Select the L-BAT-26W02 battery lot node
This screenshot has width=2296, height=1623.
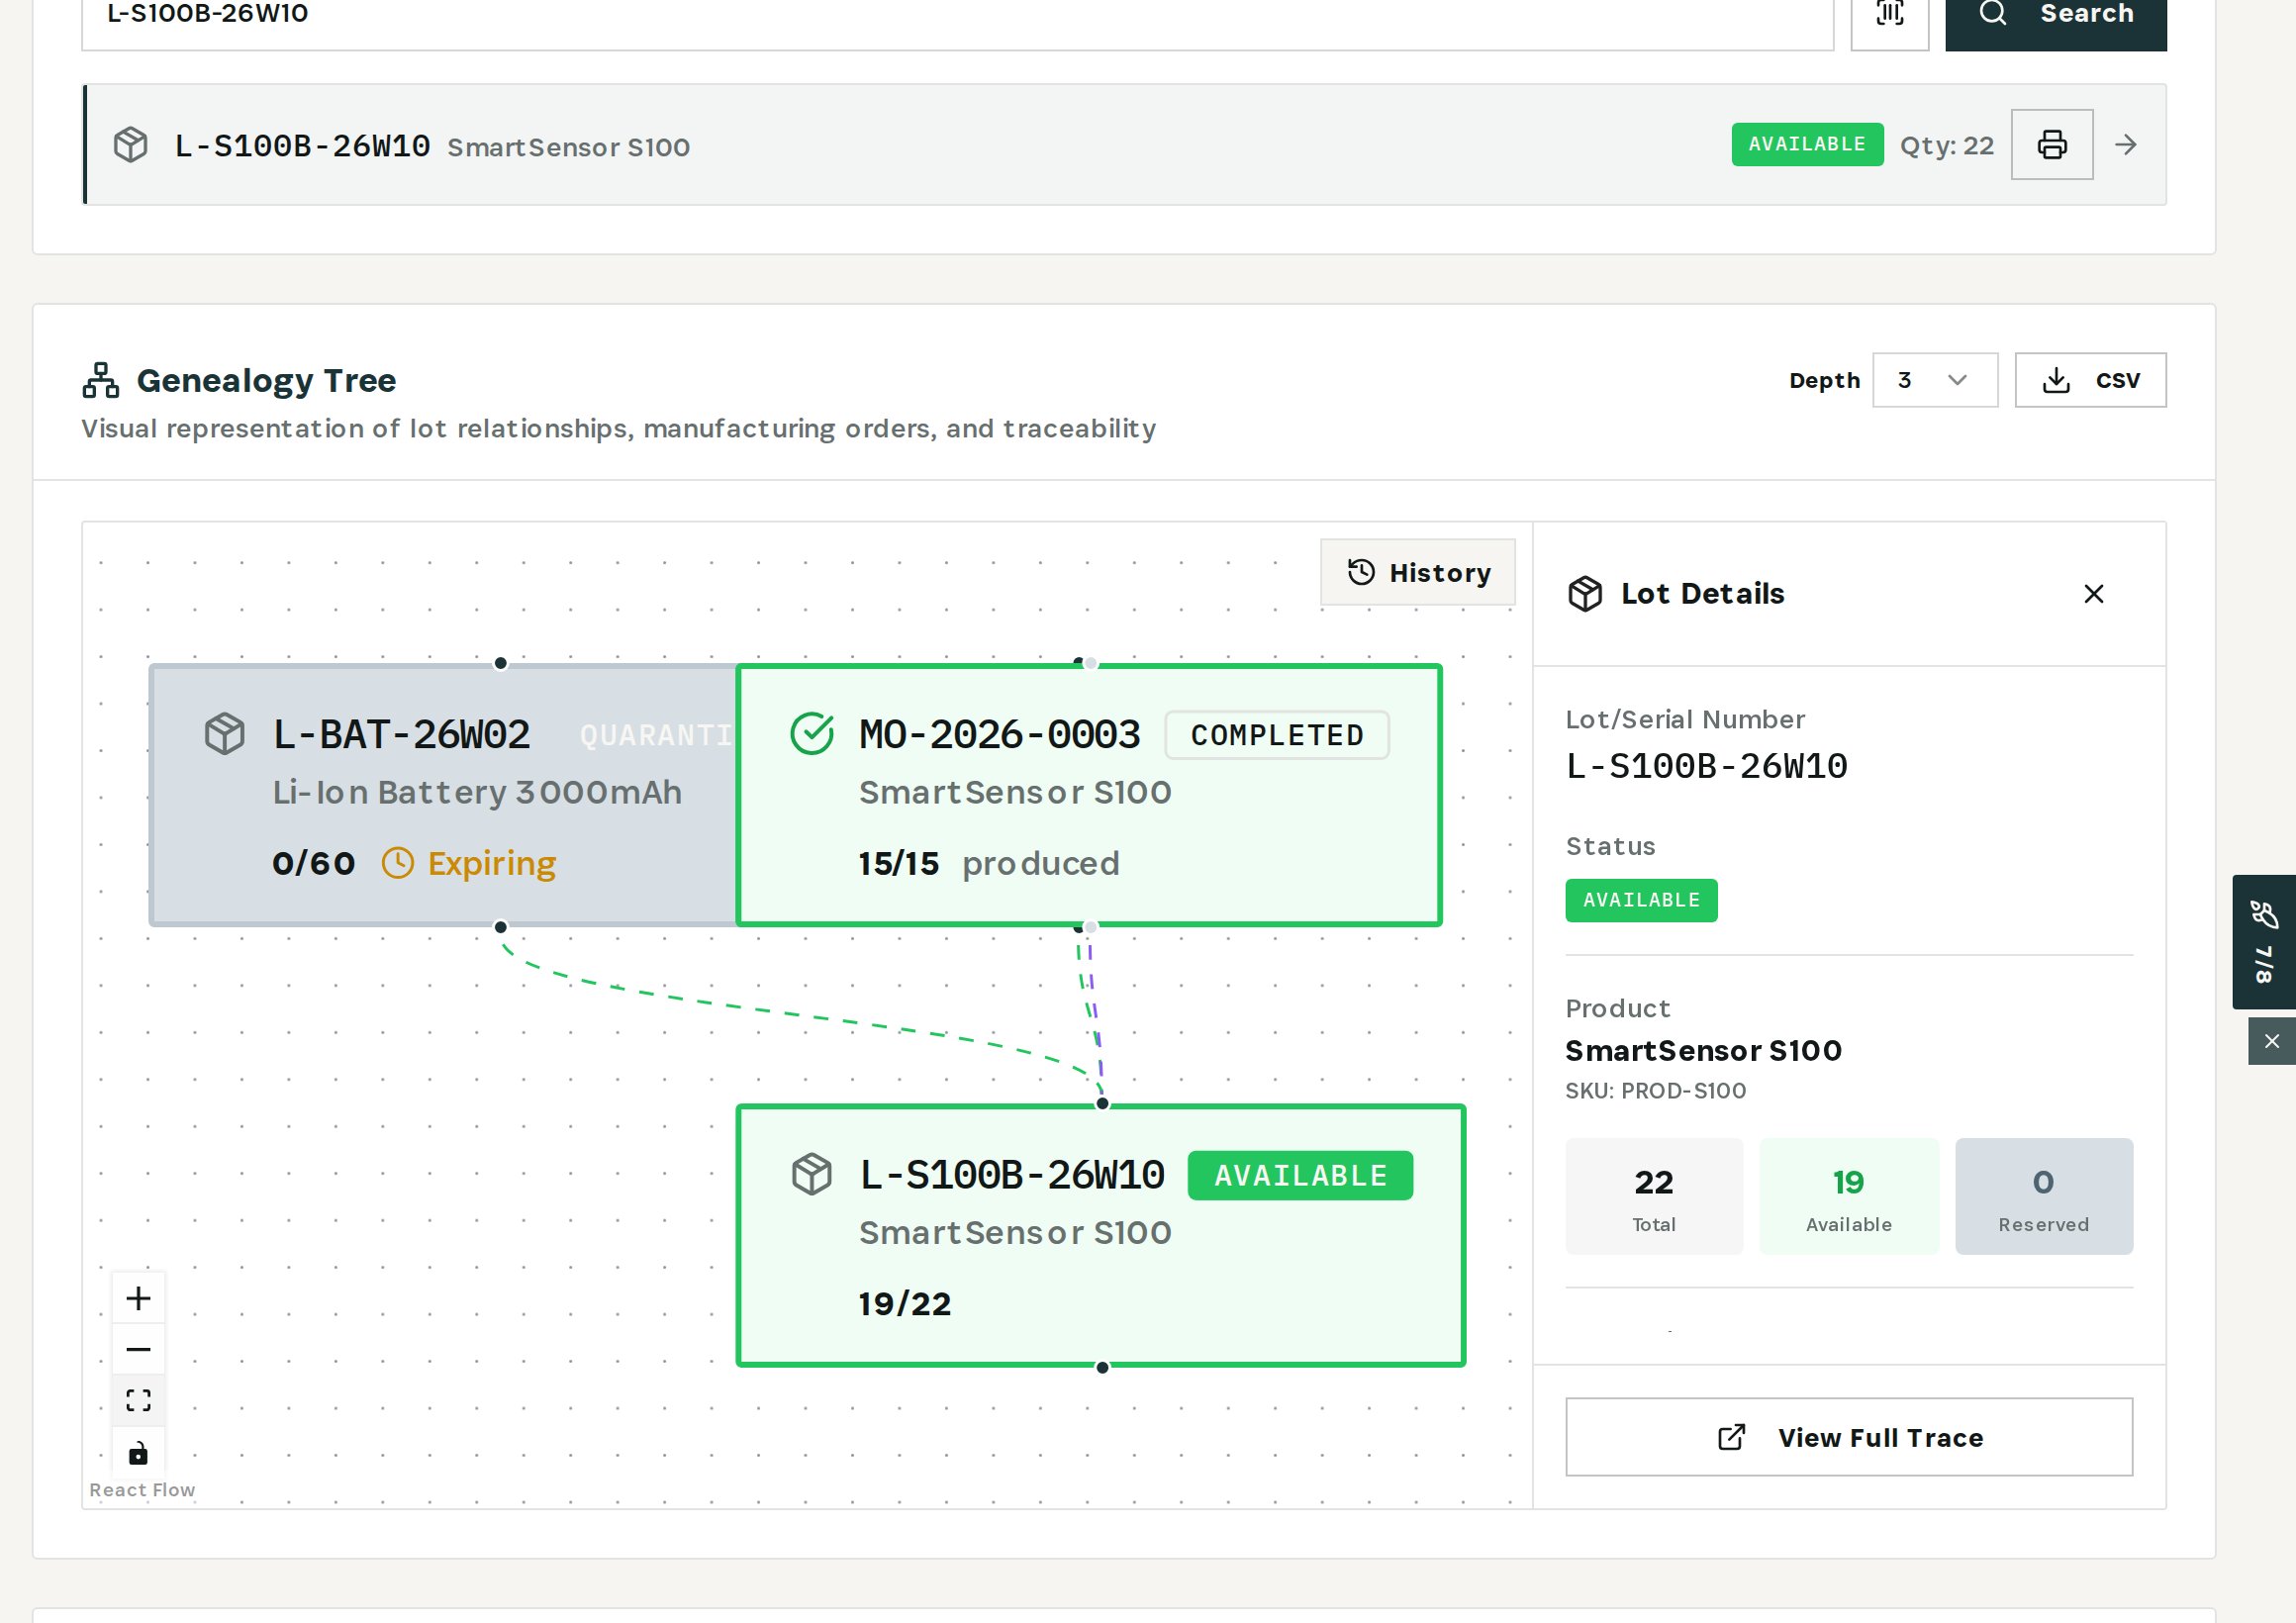[x=443, y=795]
